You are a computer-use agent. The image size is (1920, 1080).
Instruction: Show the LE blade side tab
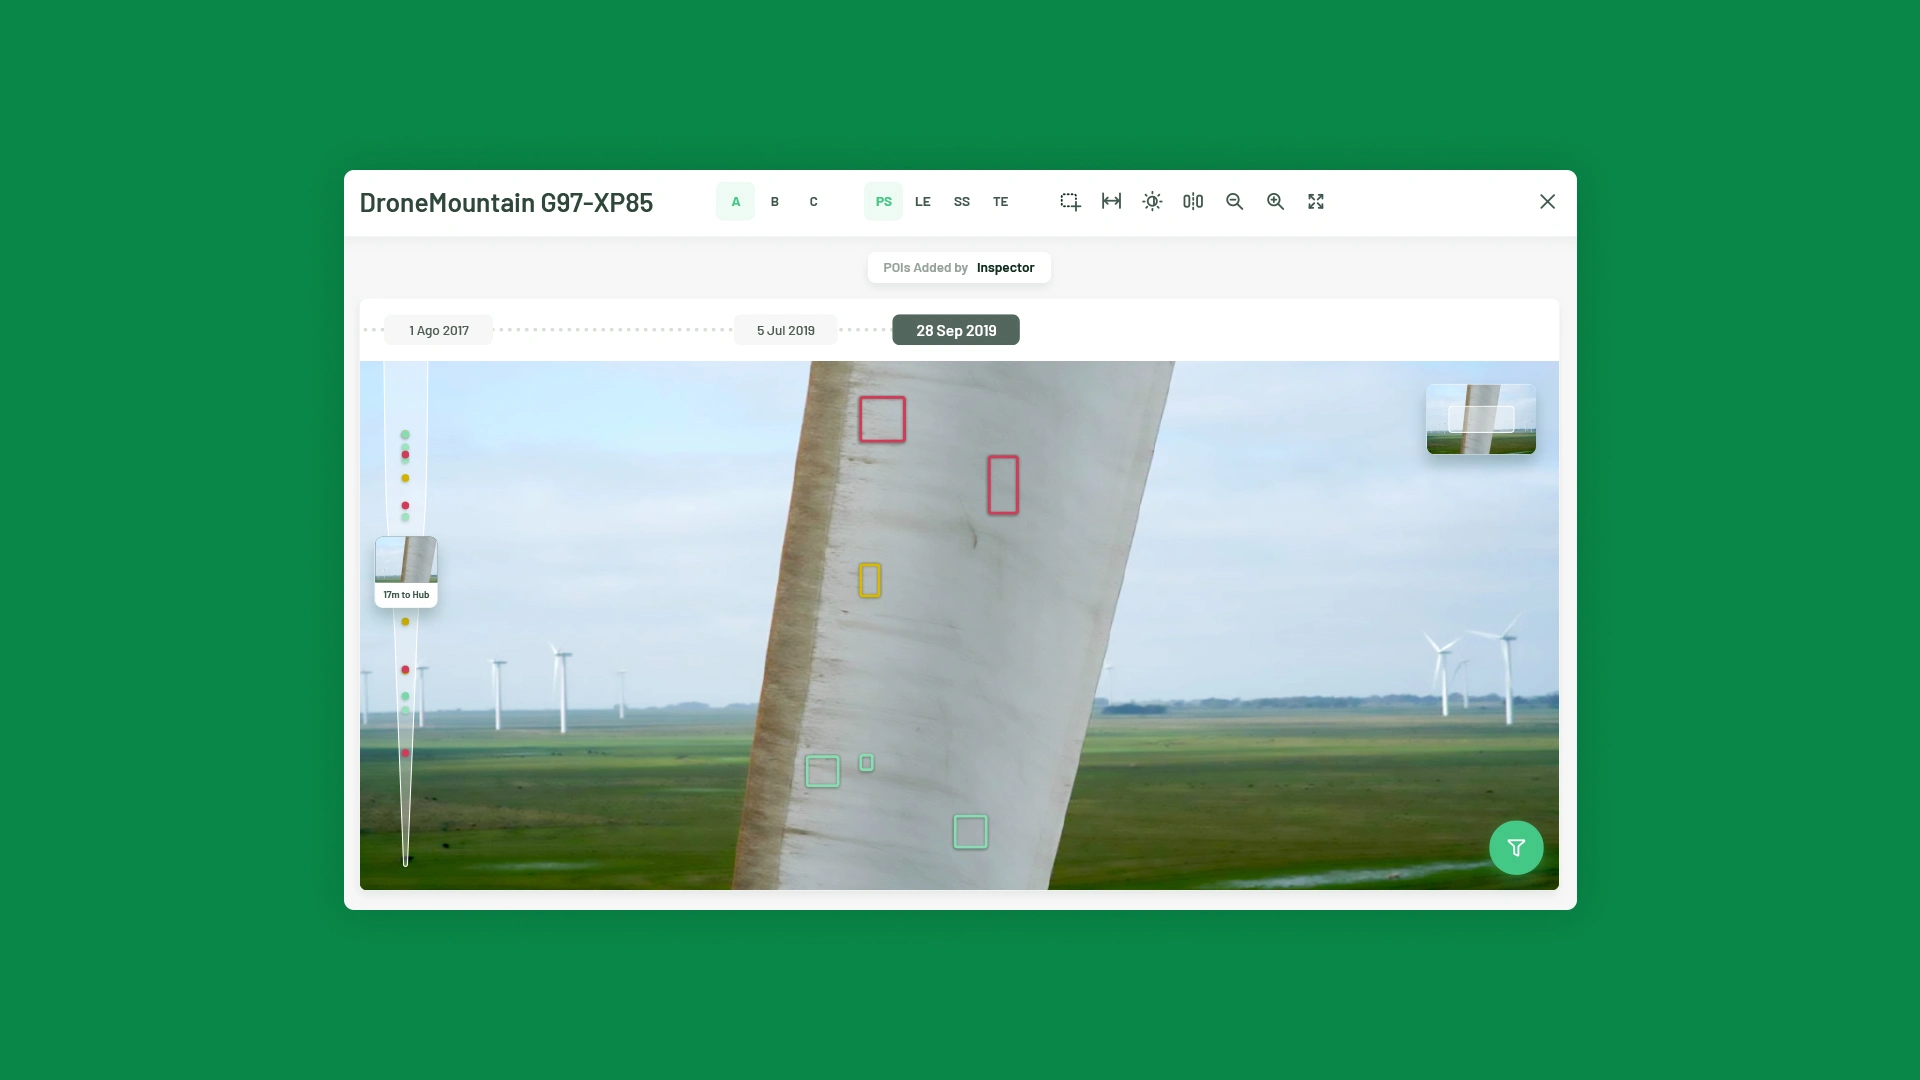pyautogui.click(x=922, y=202)
